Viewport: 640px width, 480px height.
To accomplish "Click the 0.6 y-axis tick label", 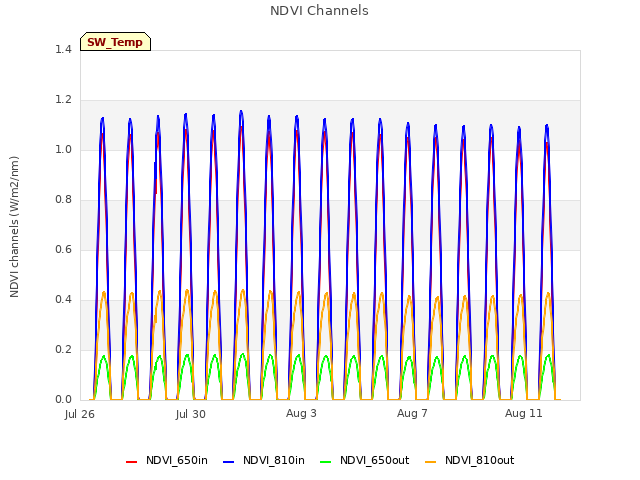I will tap(63, 249).
